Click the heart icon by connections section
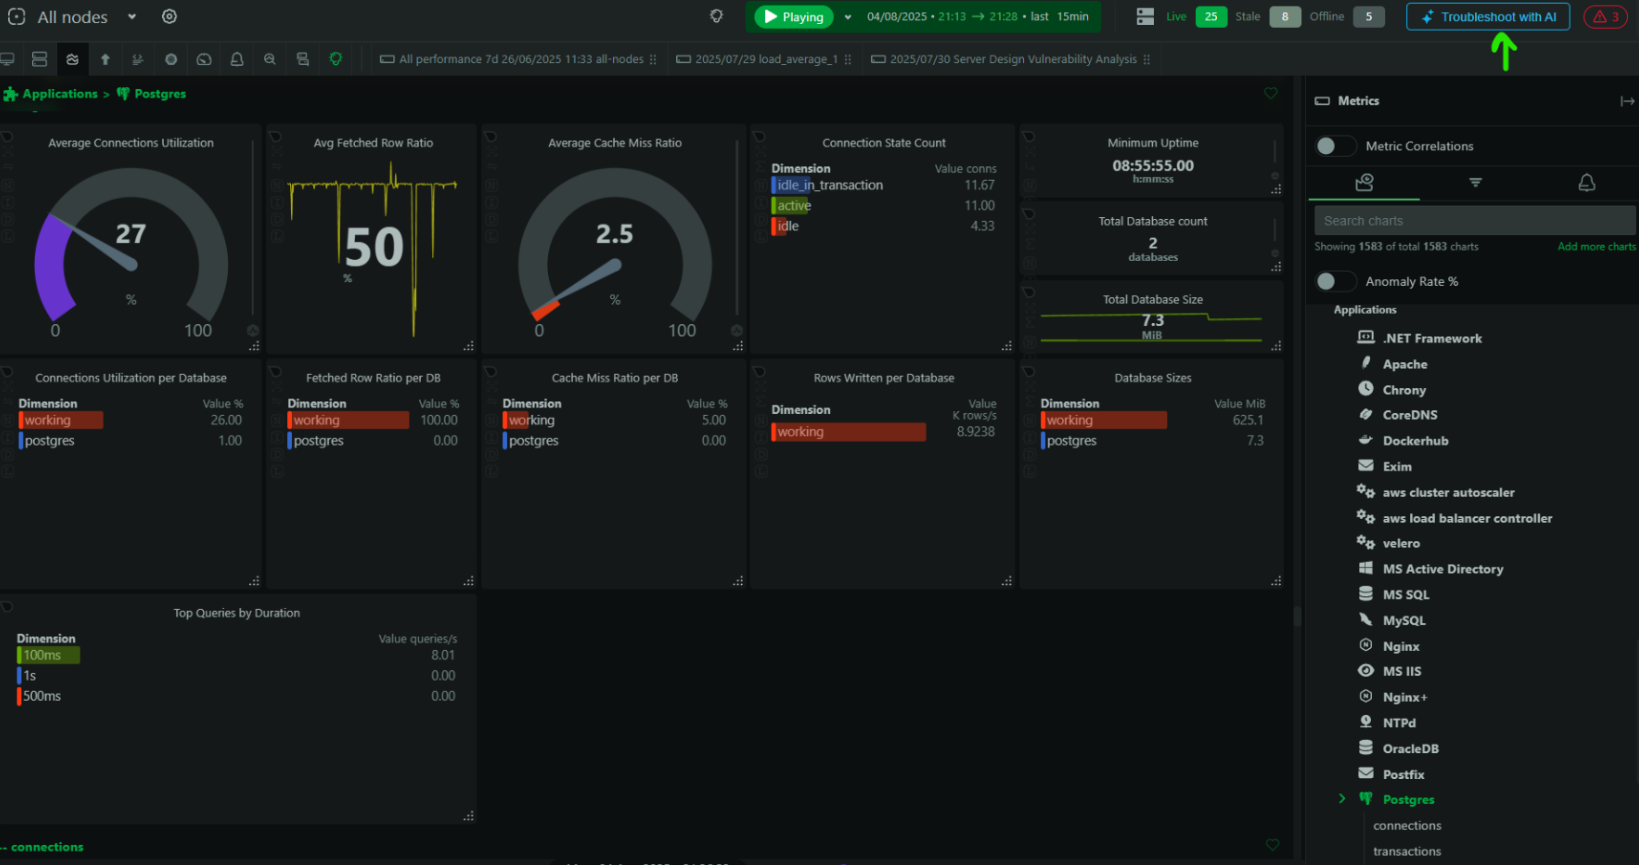This screenshot has width=1639, height=865. click(1272, 845)
